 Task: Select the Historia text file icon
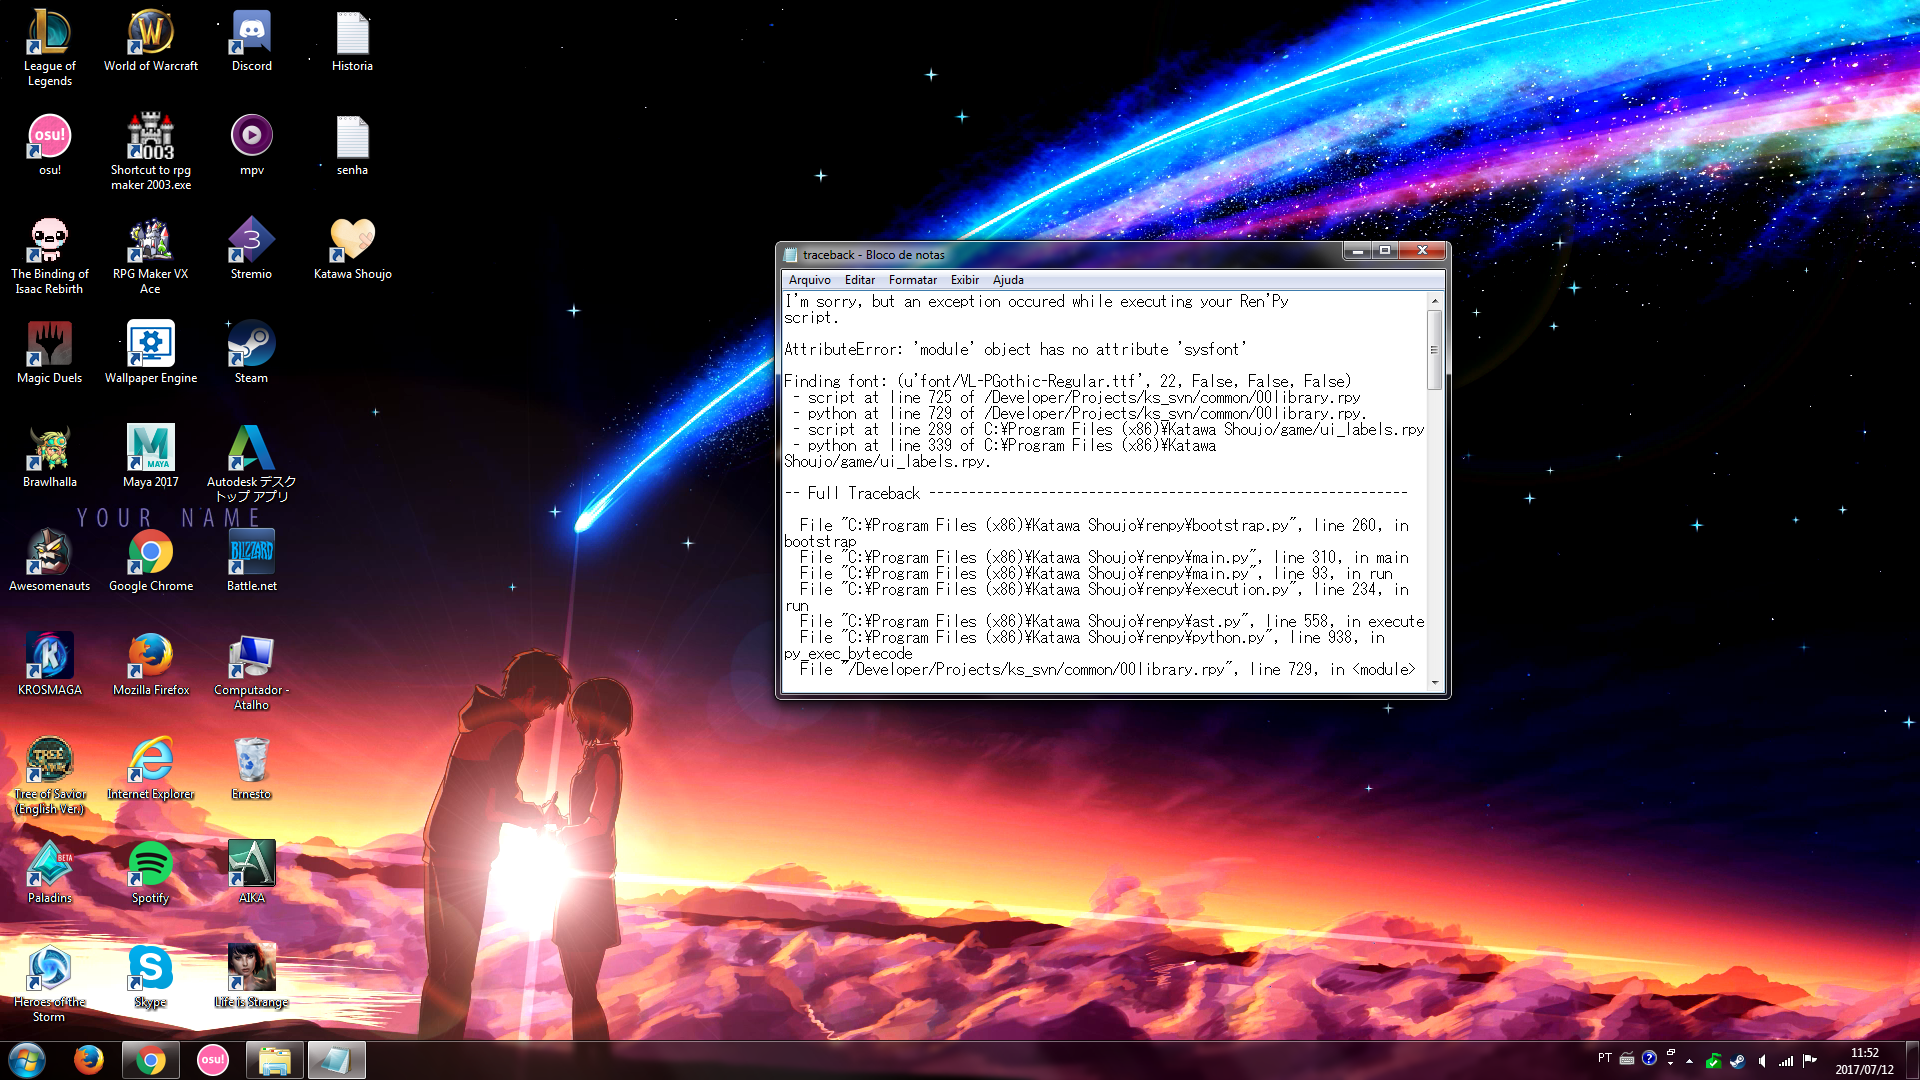352,41
